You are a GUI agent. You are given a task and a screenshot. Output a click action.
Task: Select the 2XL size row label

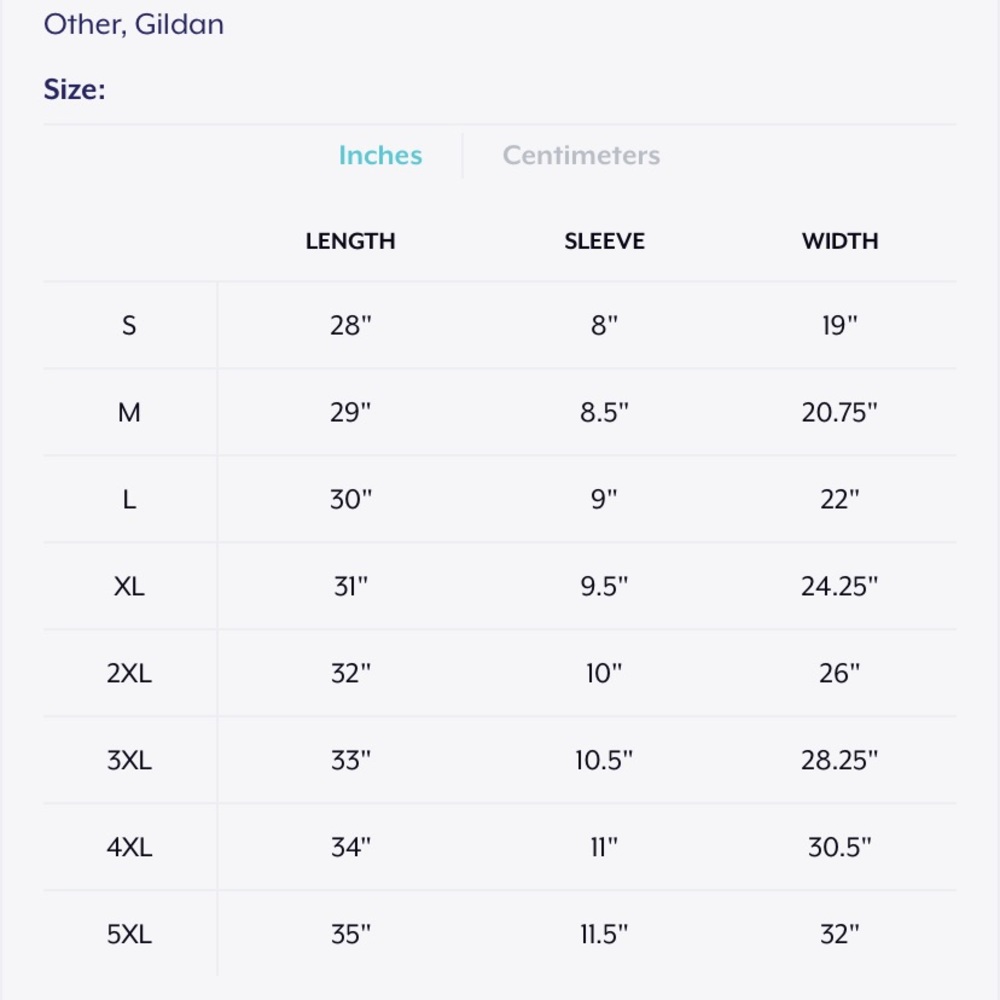[129, 673]
